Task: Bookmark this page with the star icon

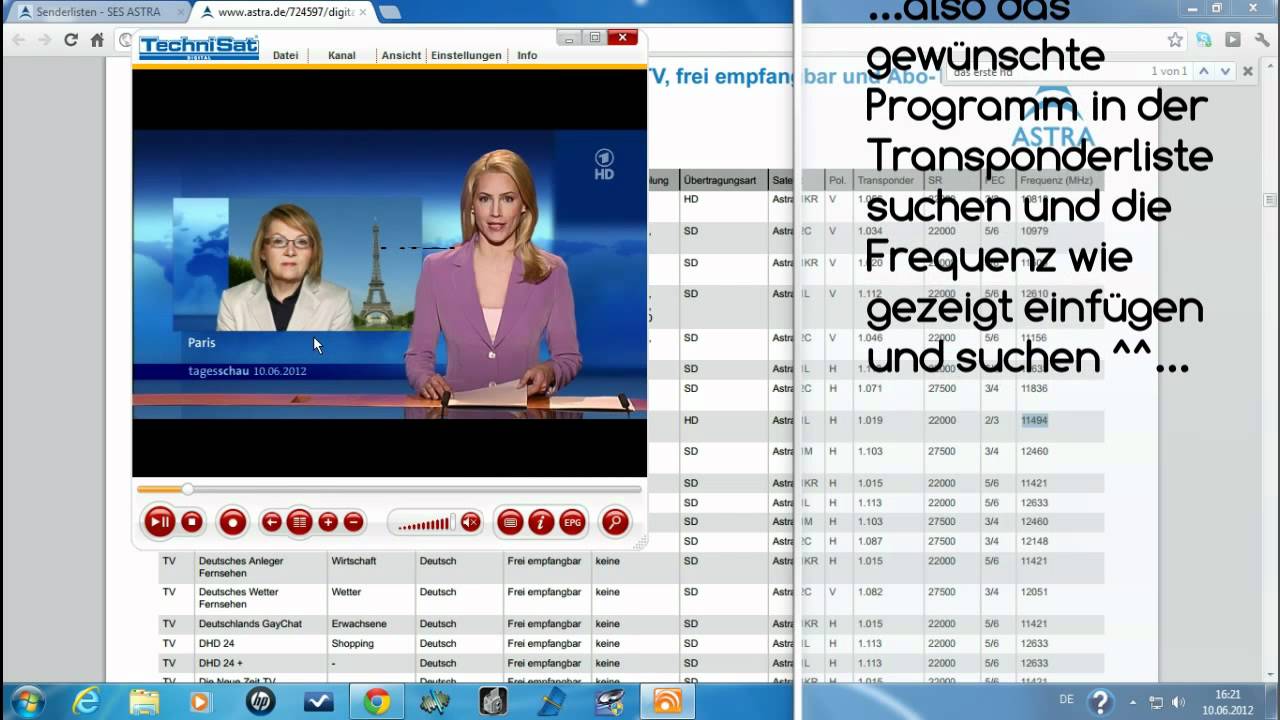Action: click(x=1175, y=40)
